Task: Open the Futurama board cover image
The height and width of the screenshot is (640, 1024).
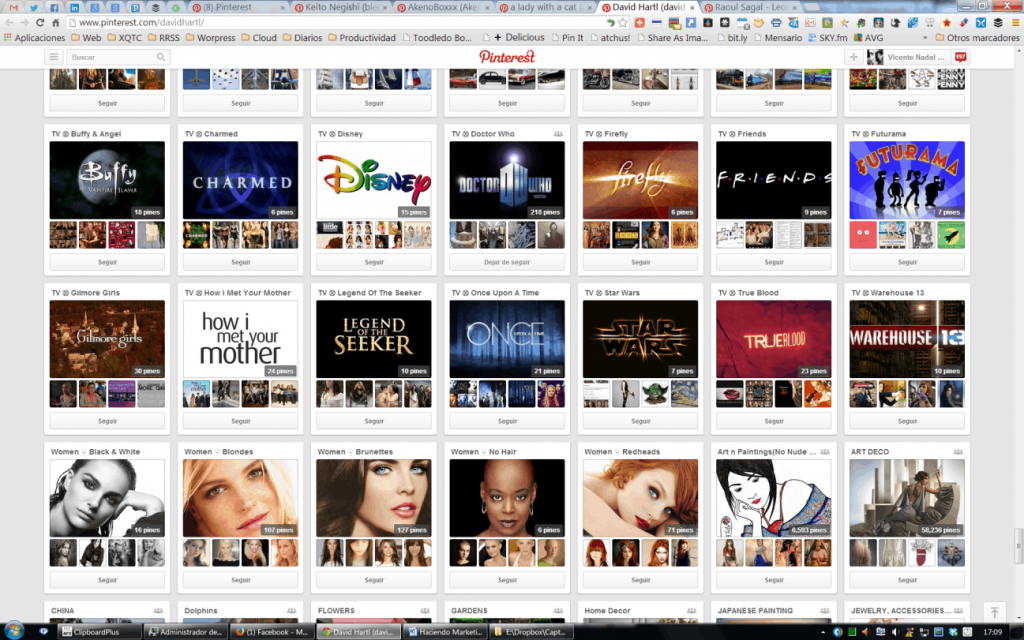Action: click(907, 180)
